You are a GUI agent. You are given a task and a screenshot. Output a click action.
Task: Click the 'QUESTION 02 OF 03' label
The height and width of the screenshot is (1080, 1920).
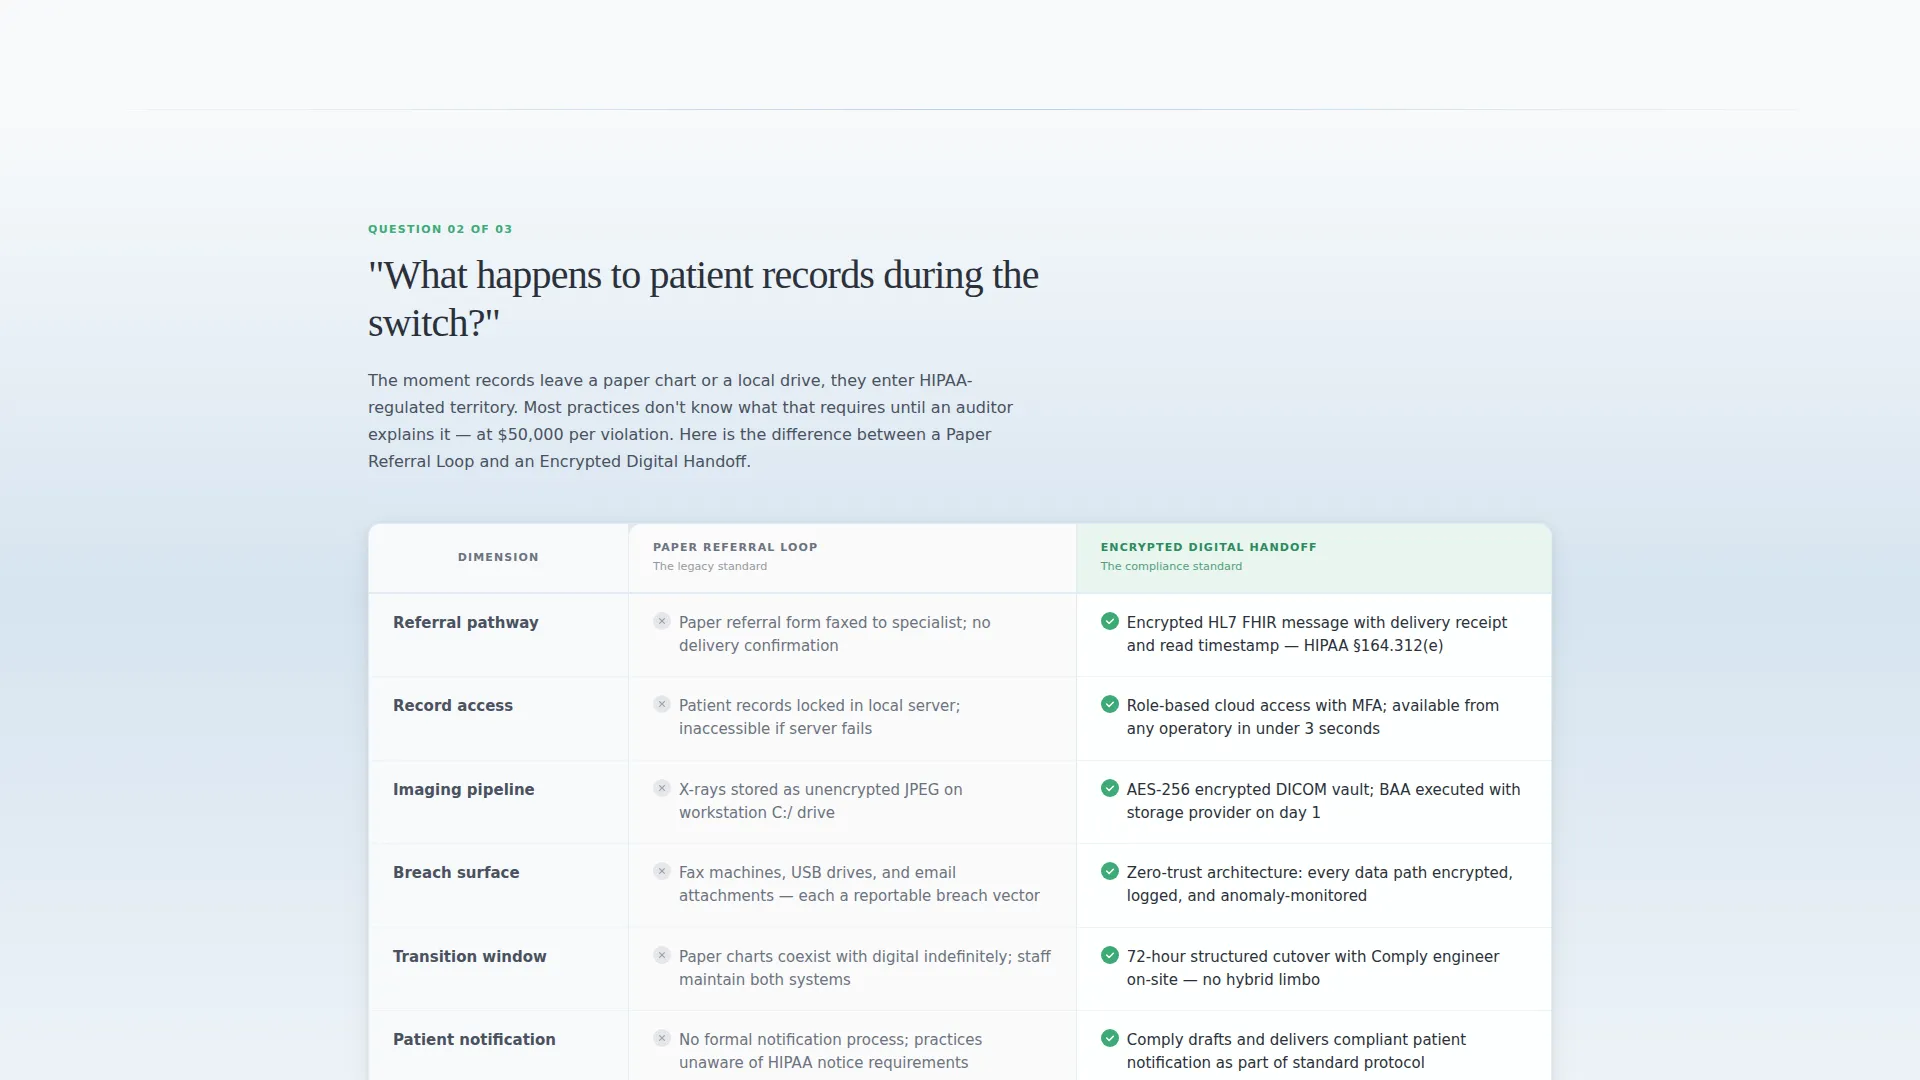tap(440, 229)
